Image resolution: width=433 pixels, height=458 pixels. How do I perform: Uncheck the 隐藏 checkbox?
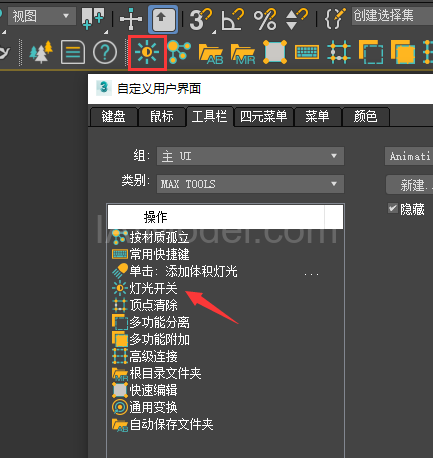click(x=393, y=208)
